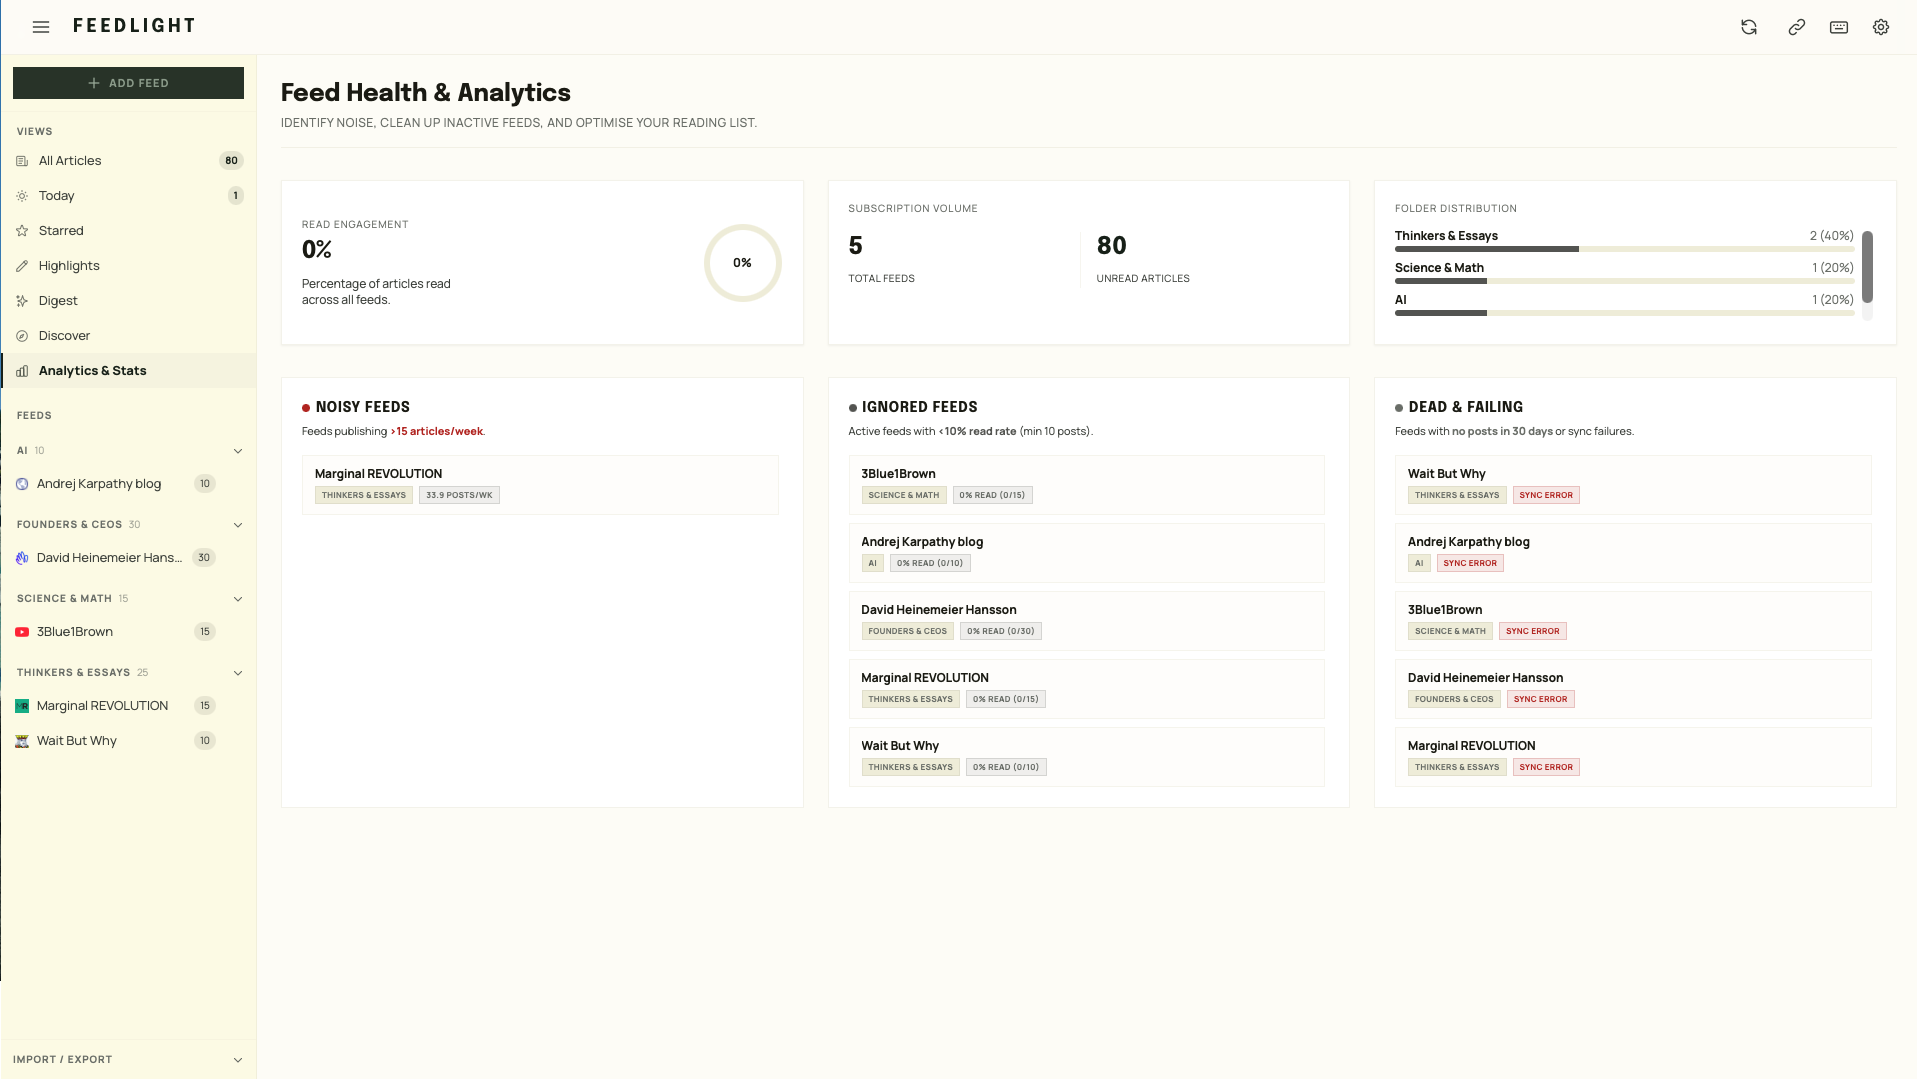This screenshot has width=1917, height=1079.
Task: Open Starred view
Action: point(128,231)
